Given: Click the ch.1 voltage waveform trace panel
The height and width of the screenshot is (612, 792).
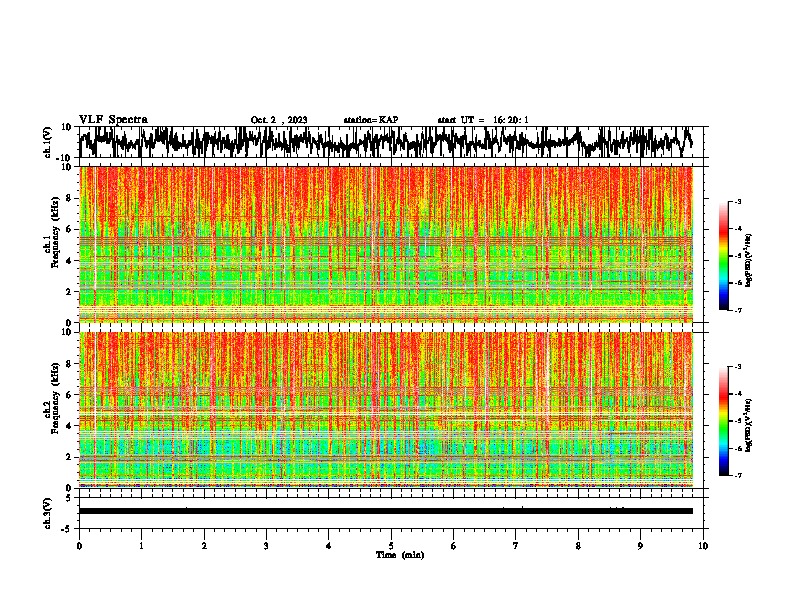Looking at the screenshot, I should pos(391,142).
